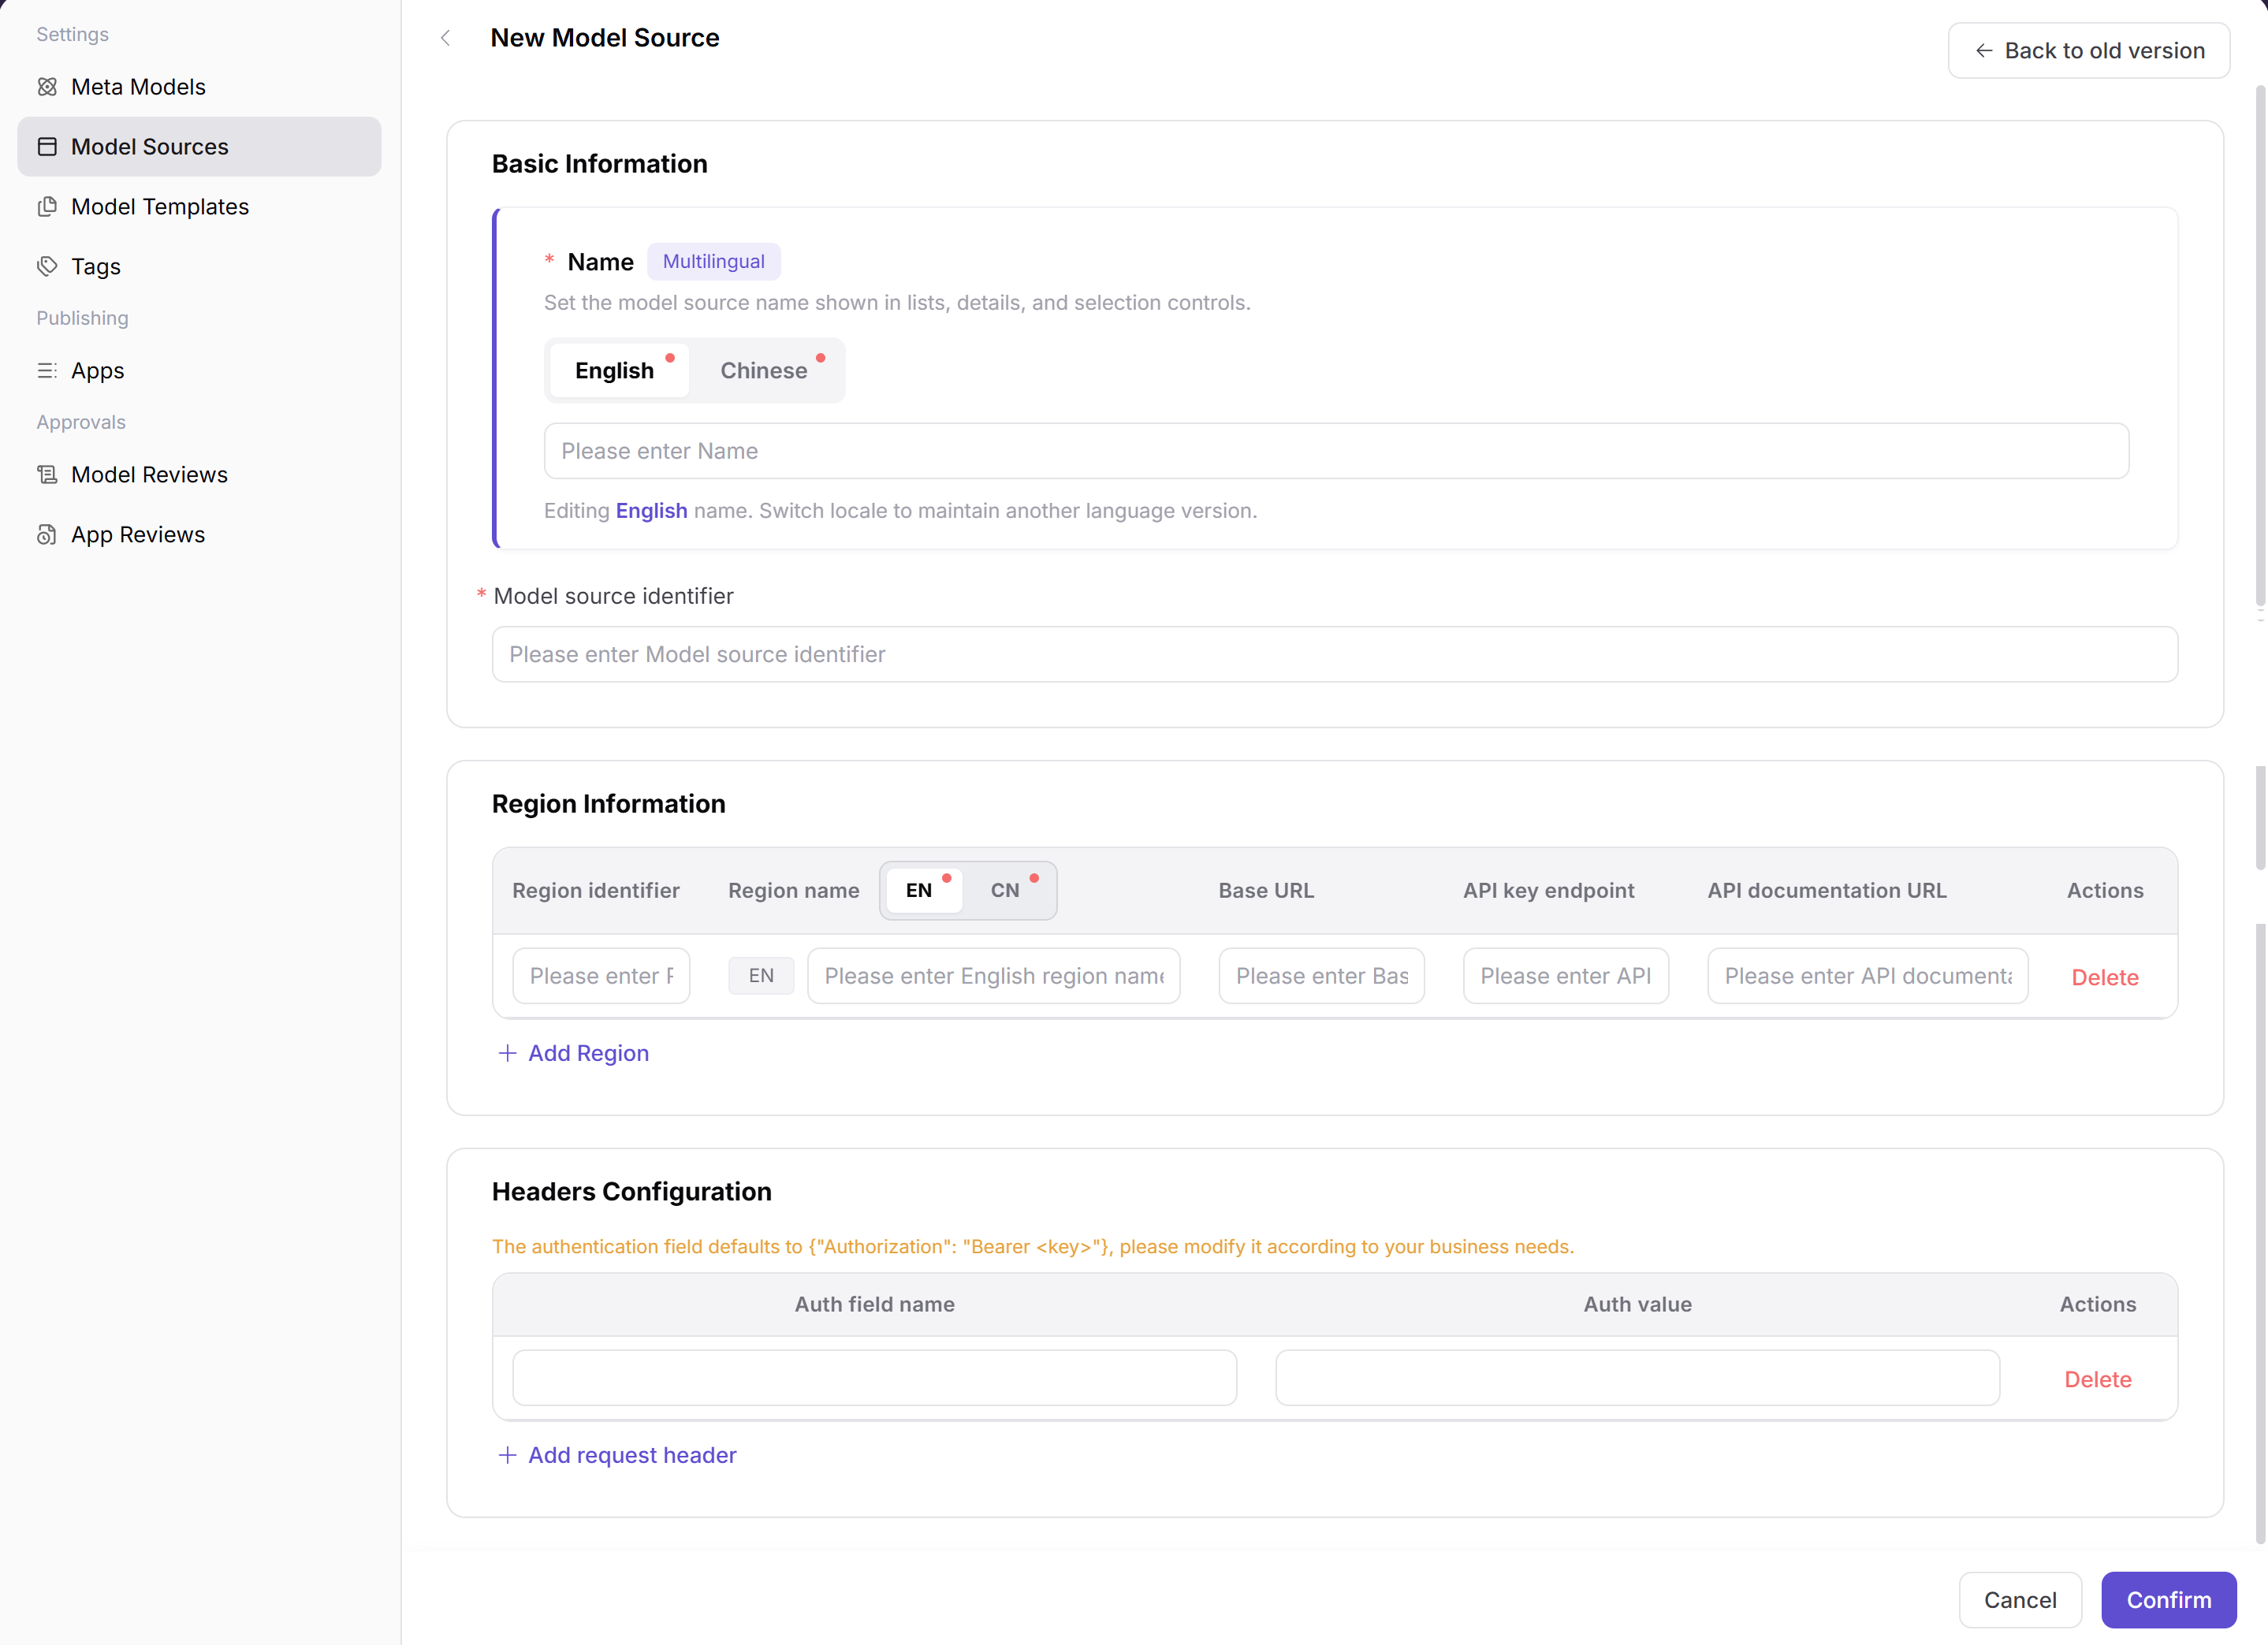Viewport: 2268px width, 1645px height.
Task: Click the orange authentication default notice
Action: click(1033, 1247)
